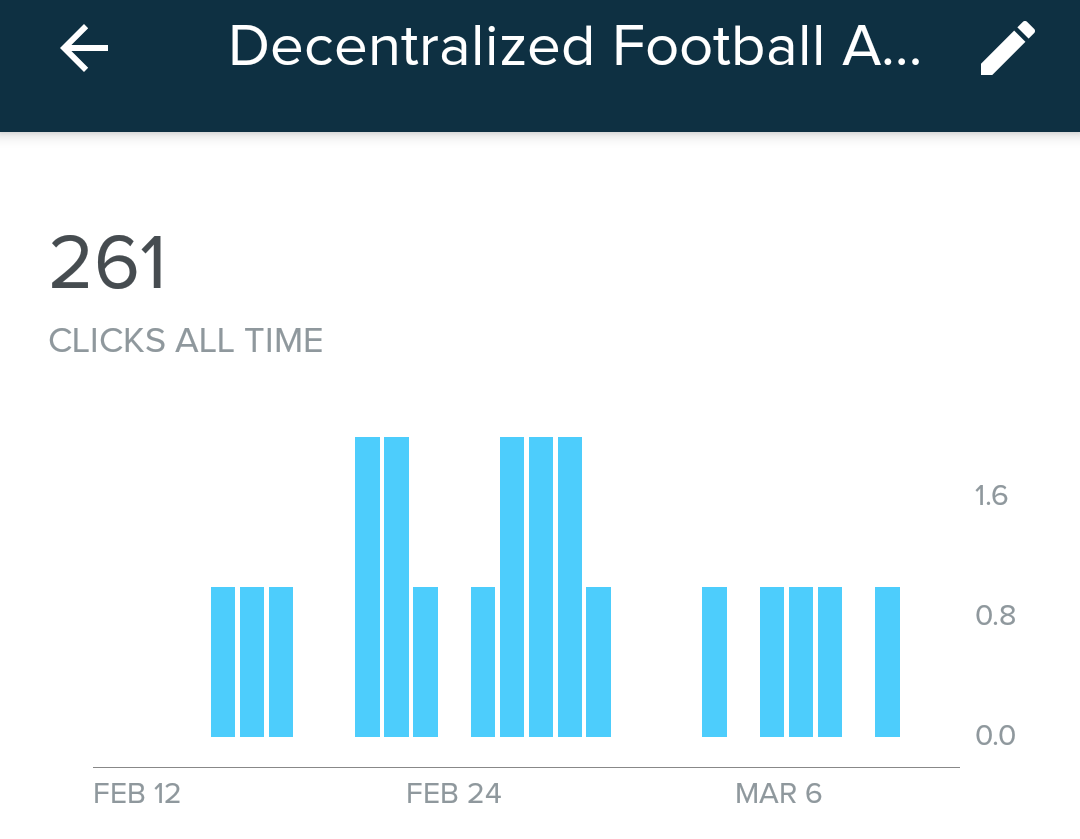Tap the back arrow icon
This screenshot has width=1080, height=839.
coord(84,48)
